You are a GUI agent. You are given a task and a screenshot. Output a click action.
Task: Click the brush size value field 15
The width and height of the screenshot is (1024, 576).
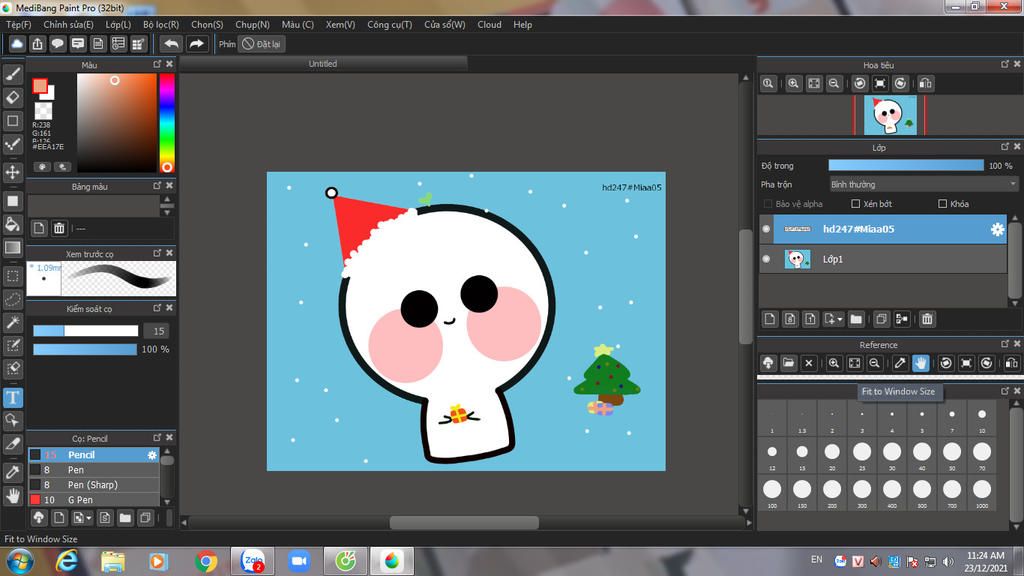(x=159, y=331)
